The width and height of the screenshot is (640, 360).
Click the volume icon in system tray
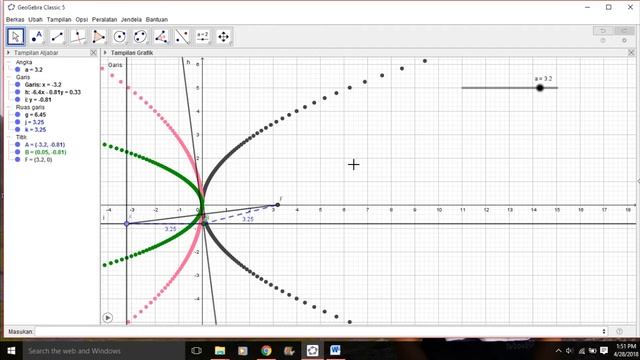click(x=569, y=351)
